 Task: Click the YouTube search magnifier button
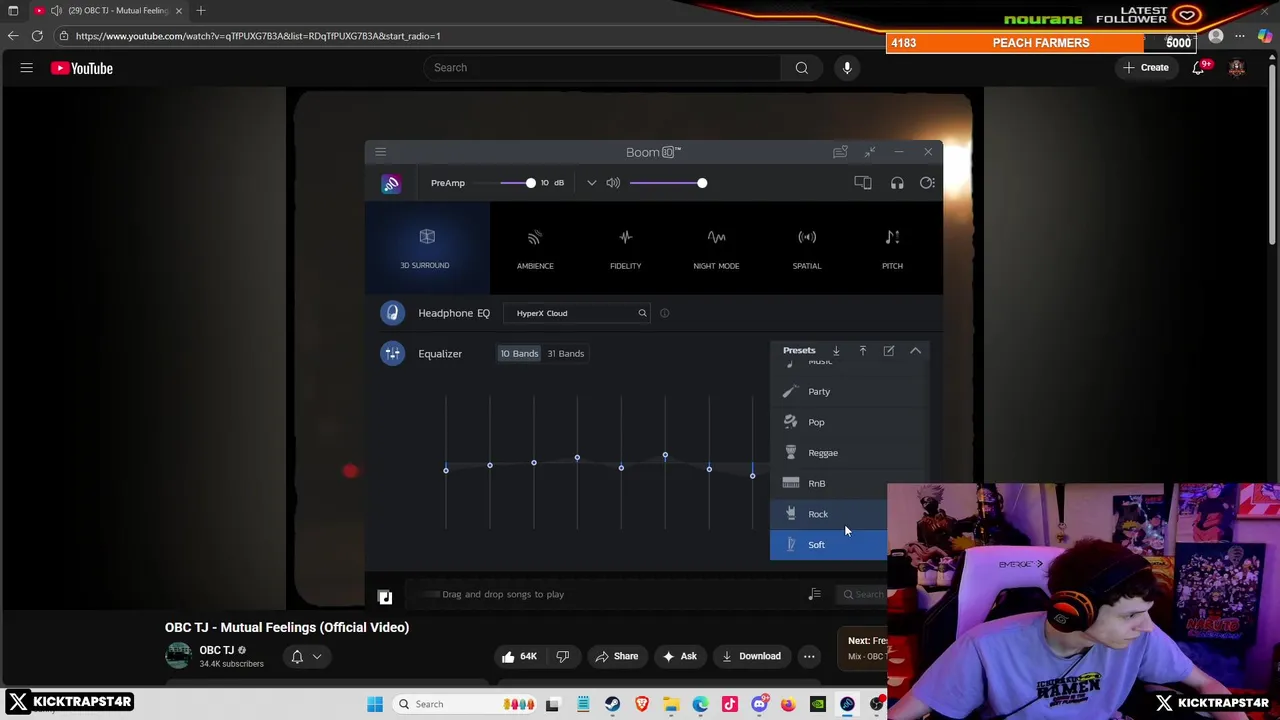802,68
